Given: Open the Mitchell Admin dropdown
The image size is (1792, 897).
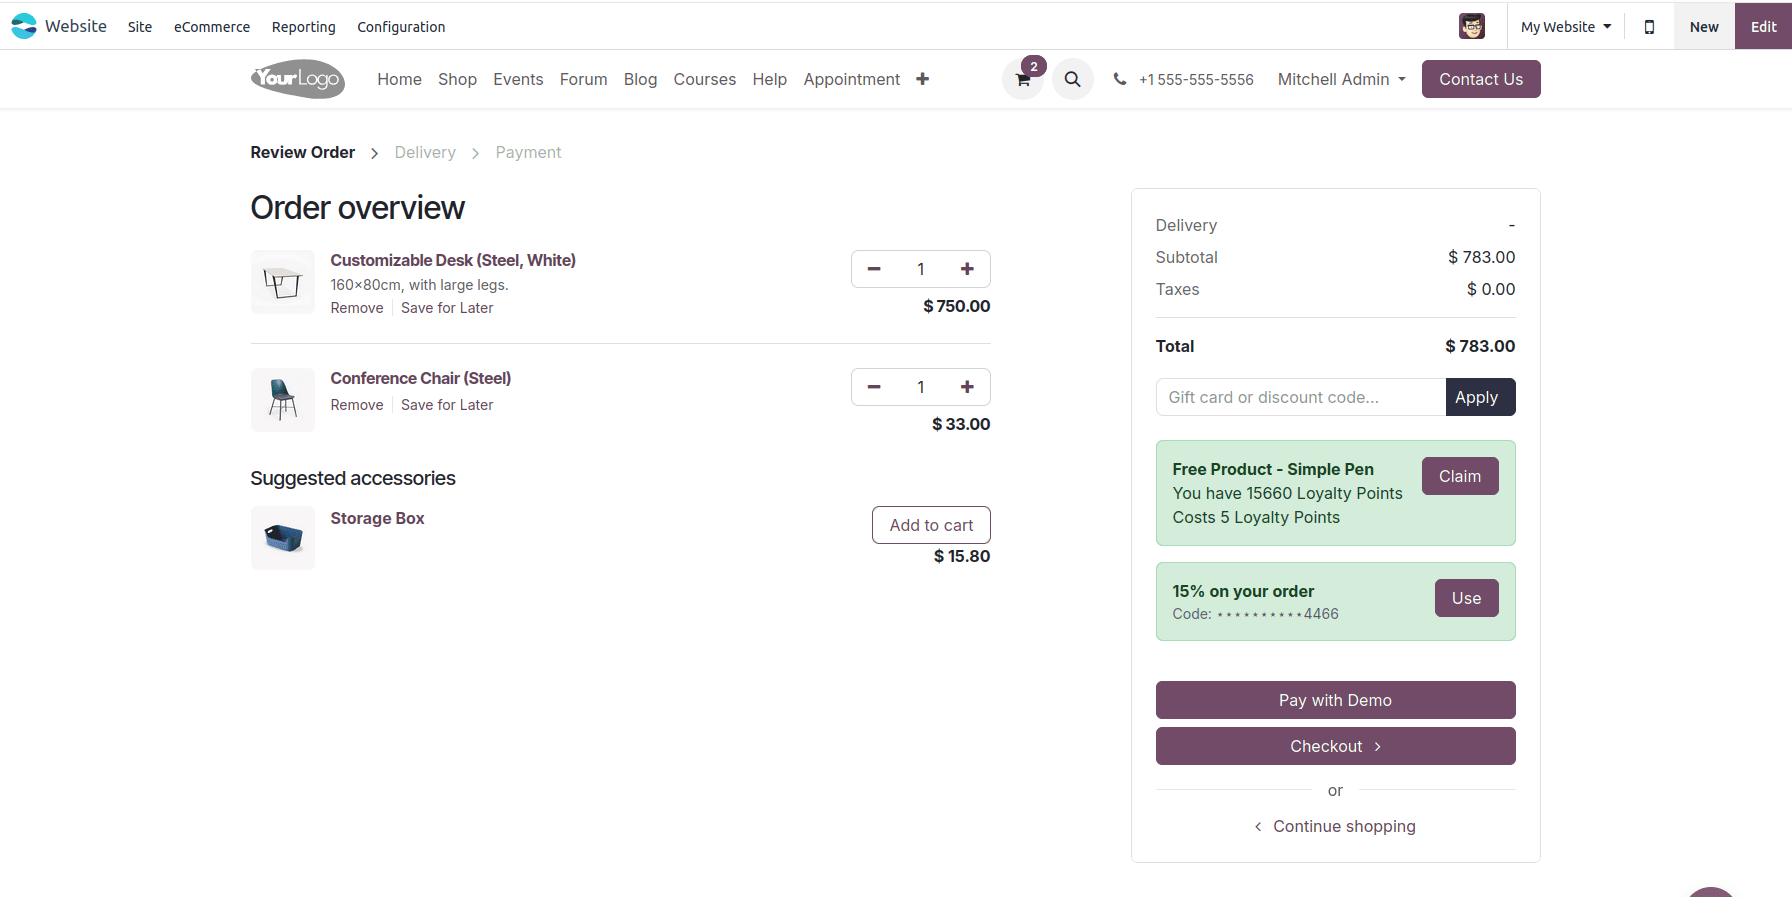Looking at the screenshot, I should [x=1340, y=78].
